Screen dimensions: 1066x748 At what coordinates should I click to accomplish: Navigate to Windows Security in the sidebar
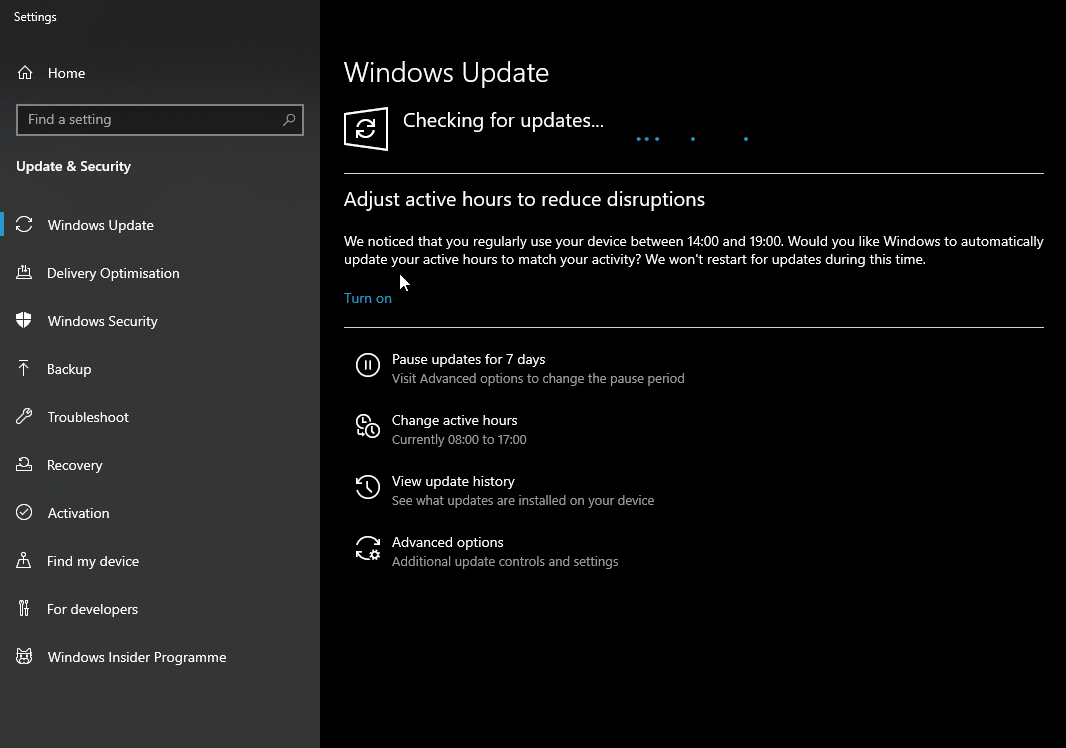pos(102,320)
